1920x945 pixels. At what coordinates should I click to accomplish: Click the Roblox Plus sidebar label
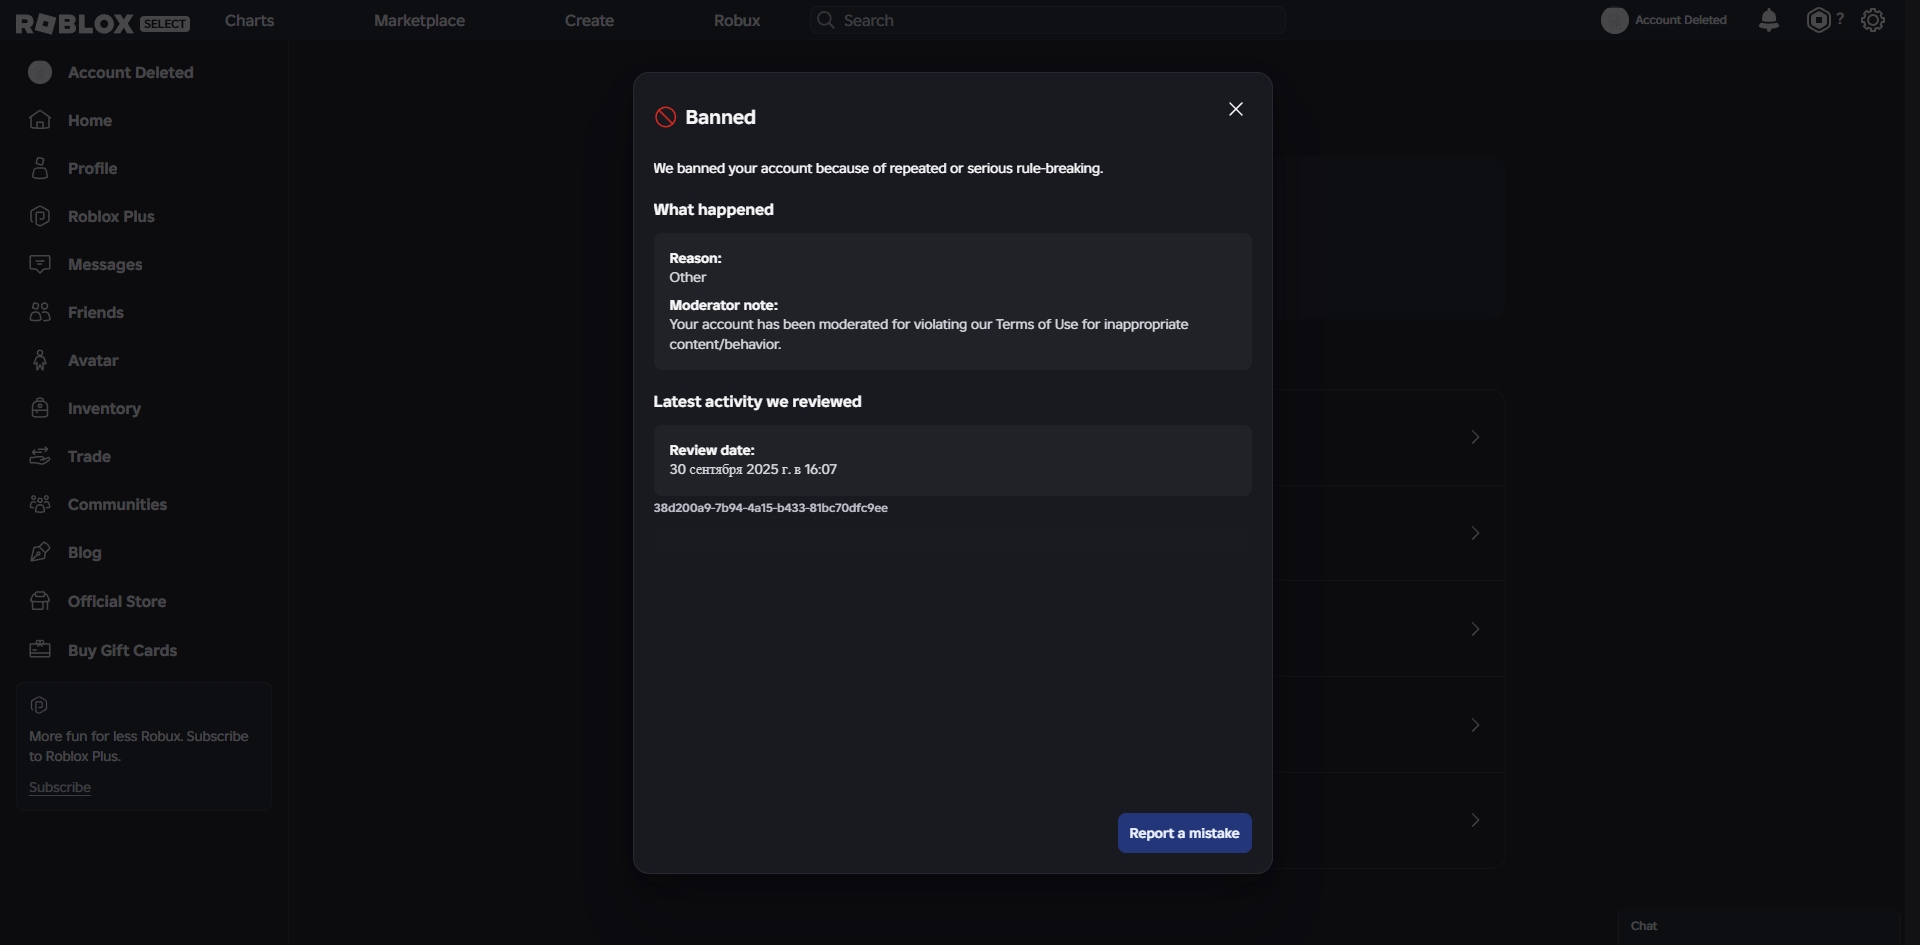click(x=111, y=216)
